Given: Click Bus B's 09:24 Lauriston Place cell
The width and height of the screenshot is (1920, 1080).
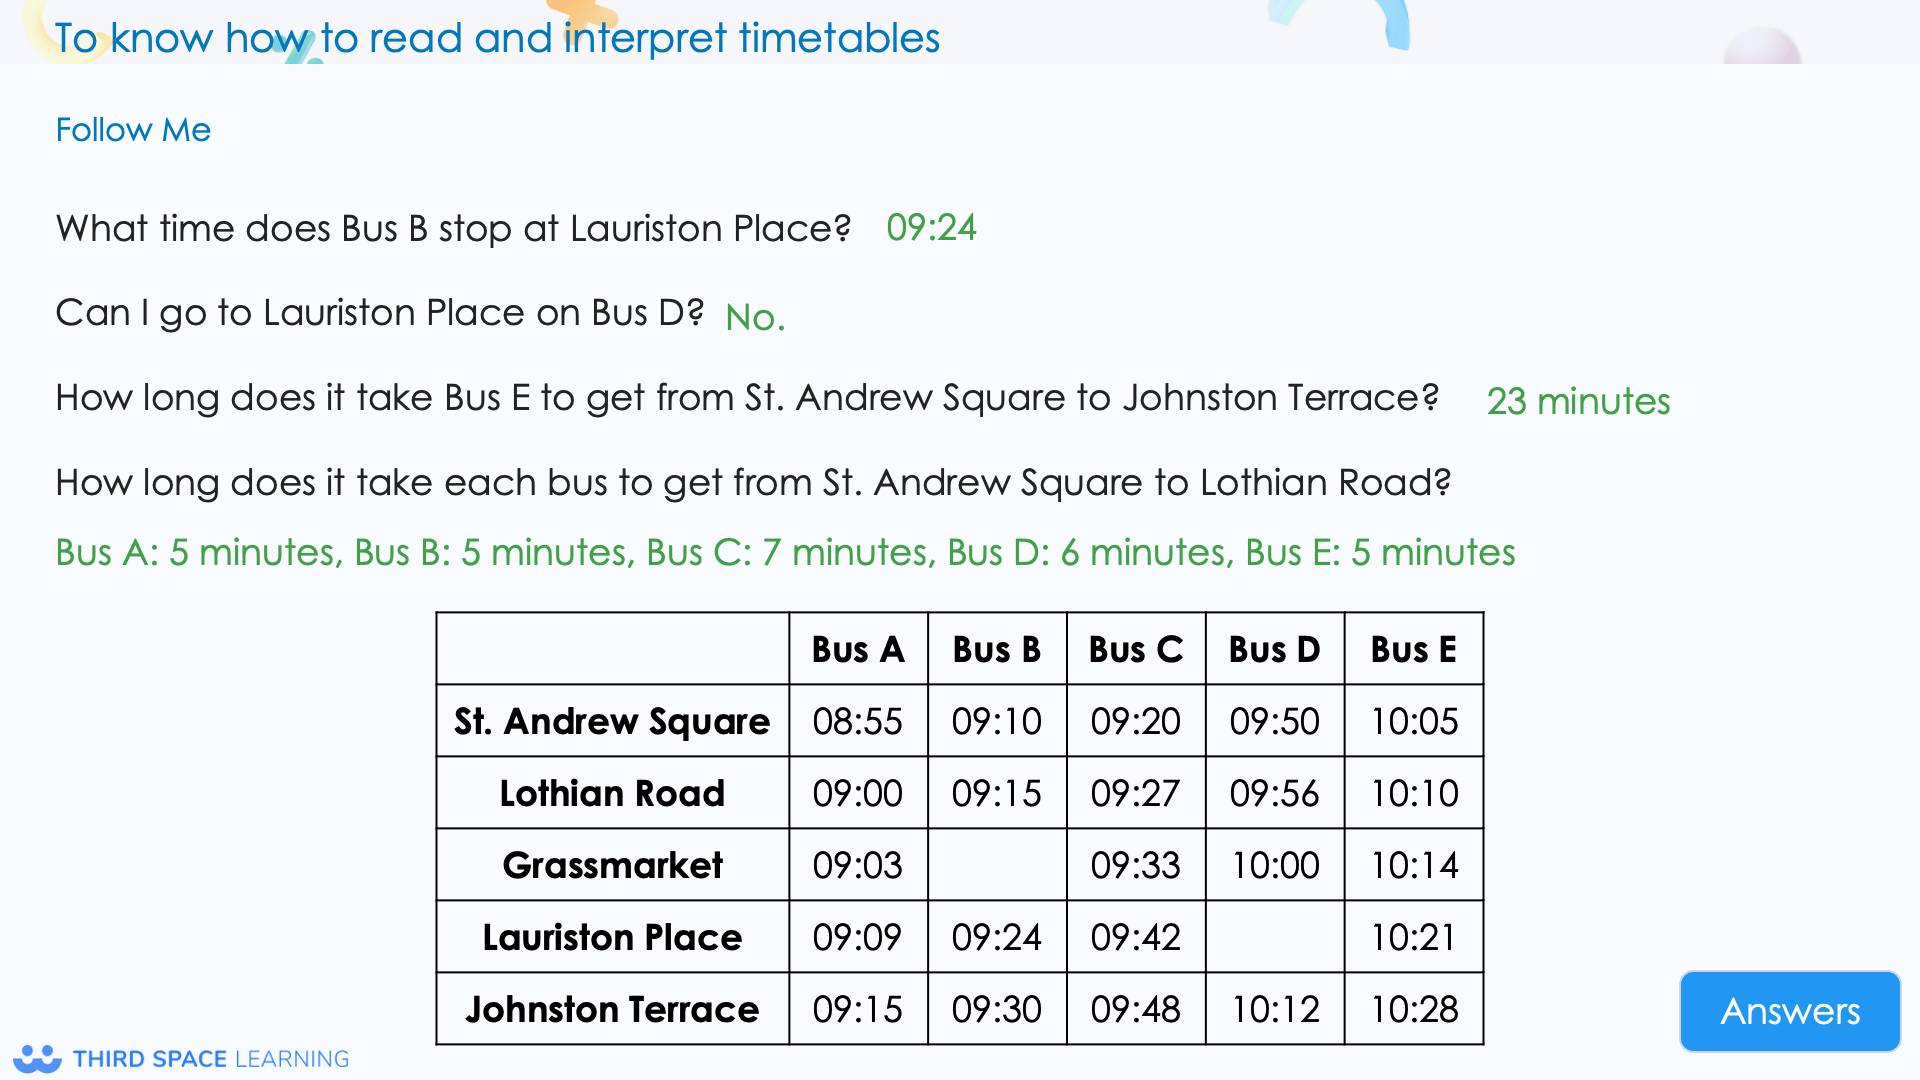Looking at the screenshot, I should click(997, 937).
